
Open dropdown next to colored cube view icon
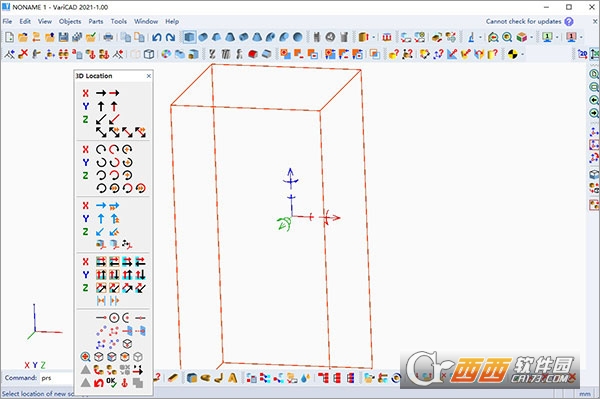click(532, 37)
